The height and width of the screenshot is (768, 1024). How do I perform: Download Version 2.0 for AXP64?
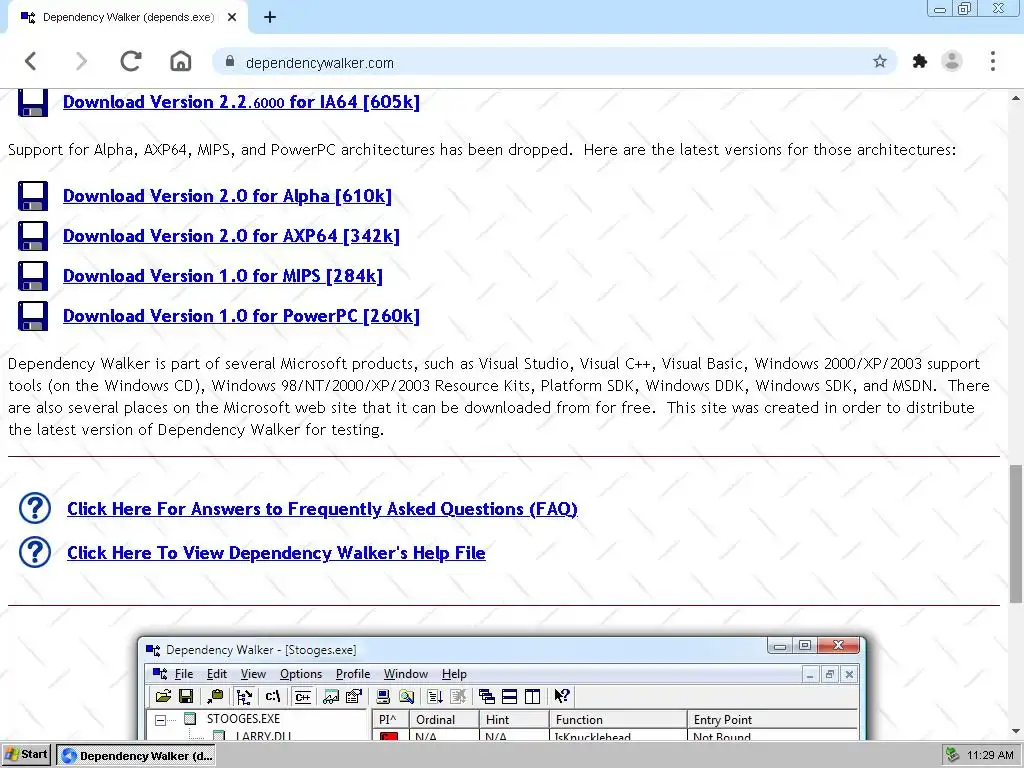[x=231, y=236]
